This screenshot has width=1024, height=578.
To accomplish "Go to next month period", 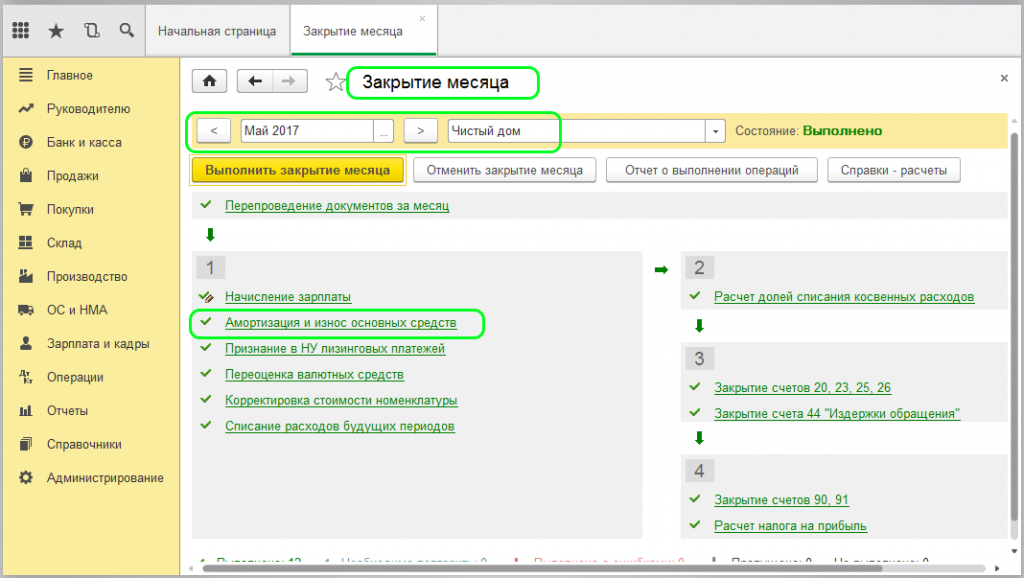I will (x=421, y=131).
